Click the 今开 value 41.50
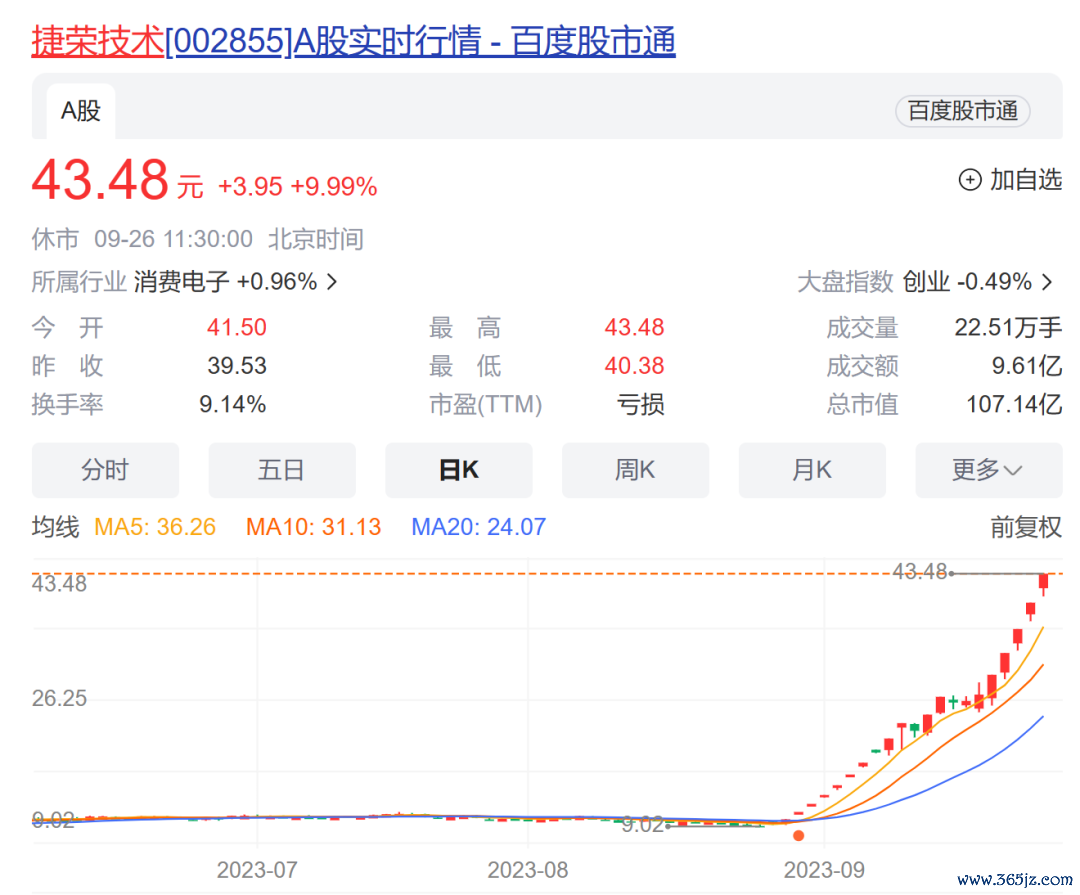Image resolution: width=1080 pixels, height=895 pixels. click(x=236, y=327)
